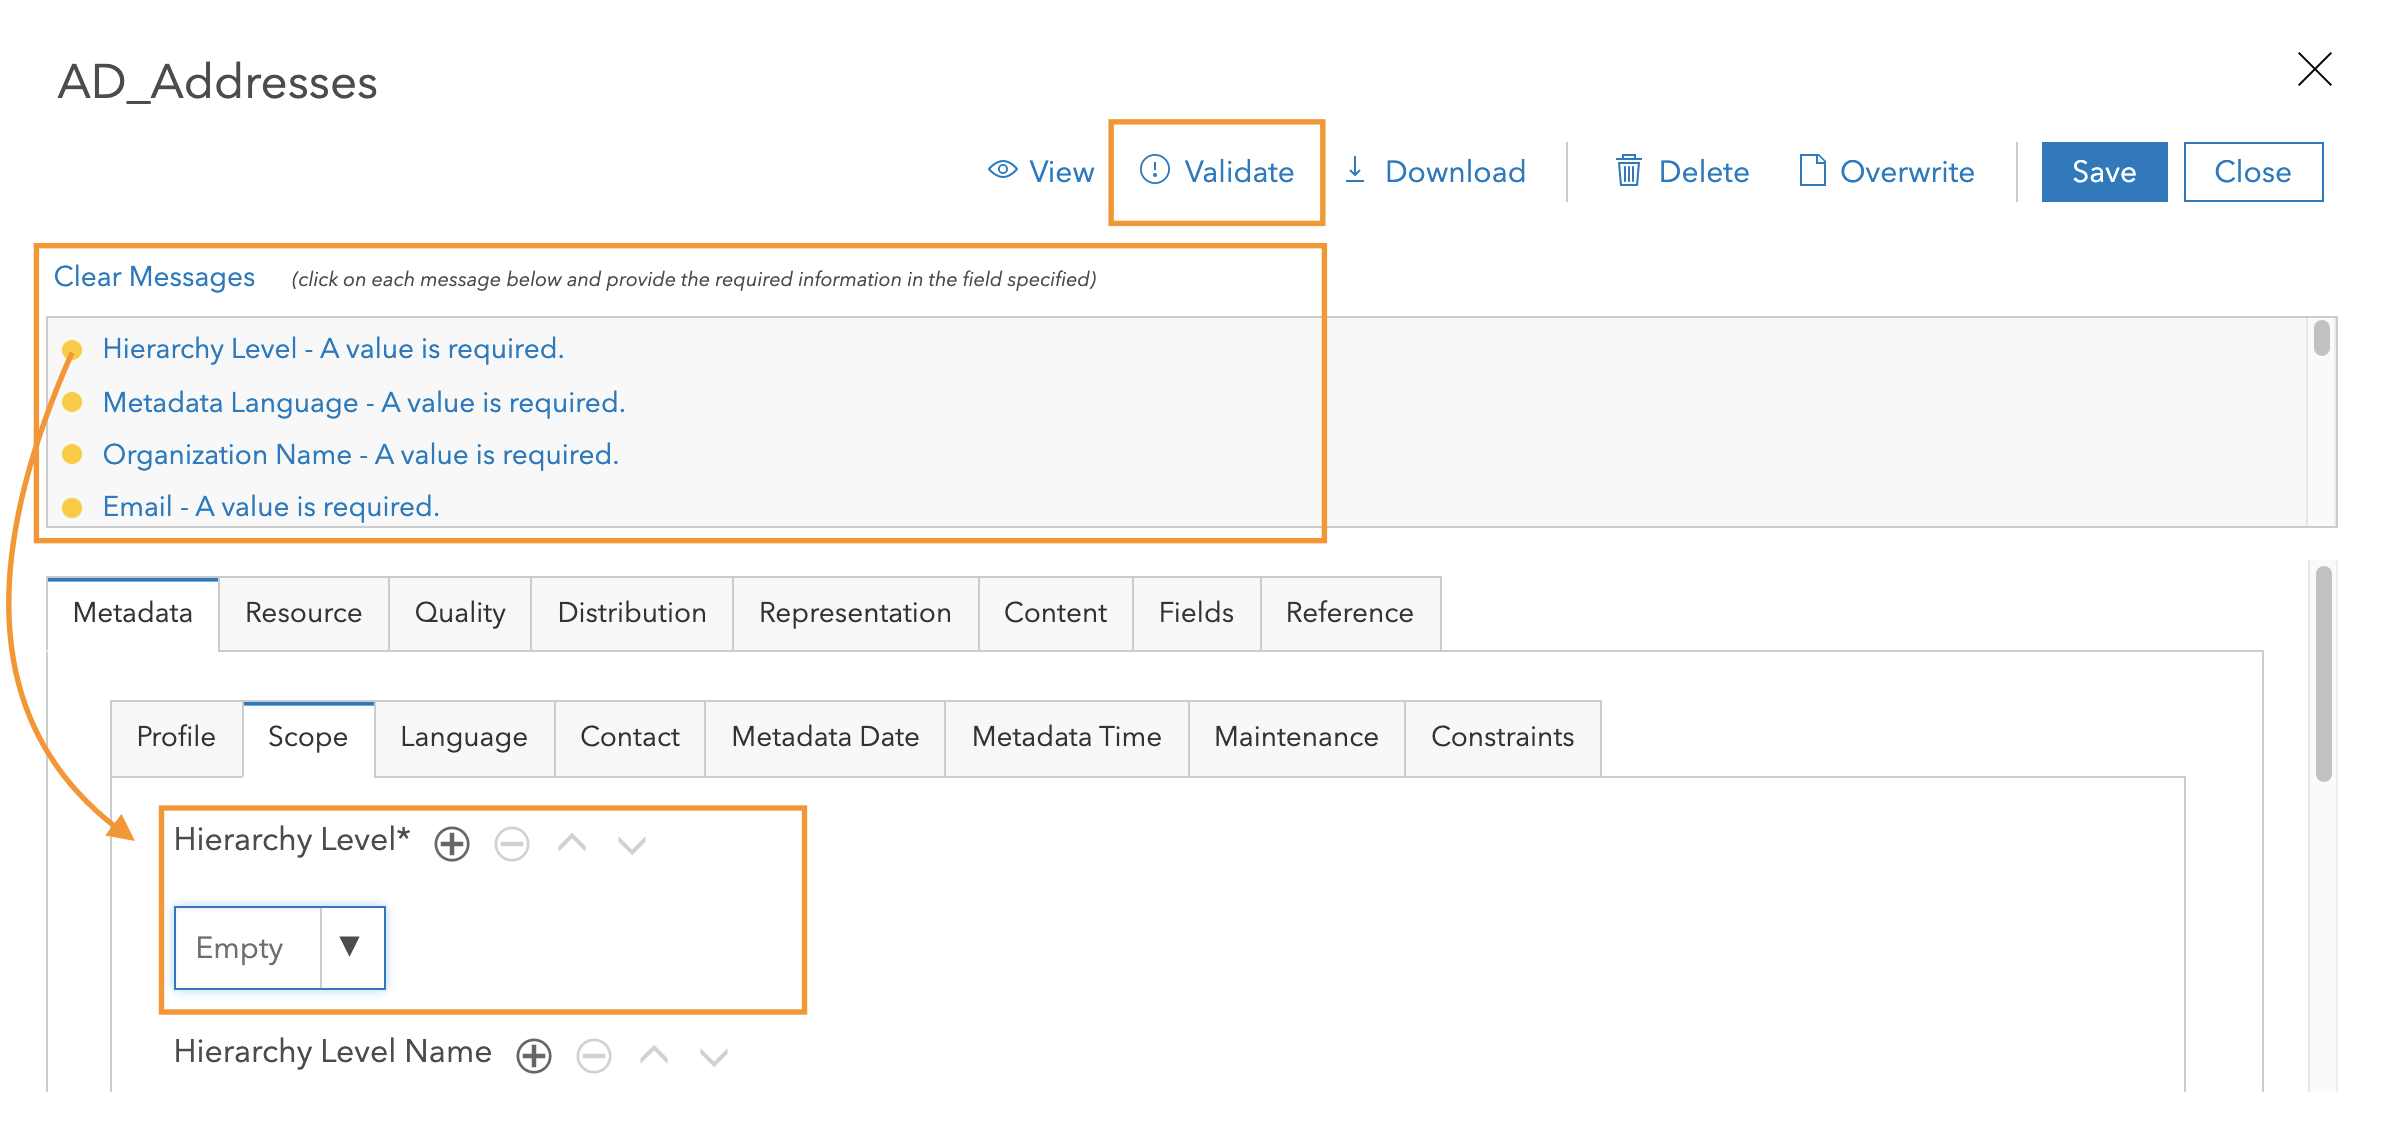This screenshot has height=1134, width=2386.
Task: Click the down chevron beside Hierarchy Level Name
Action: 714,1057
